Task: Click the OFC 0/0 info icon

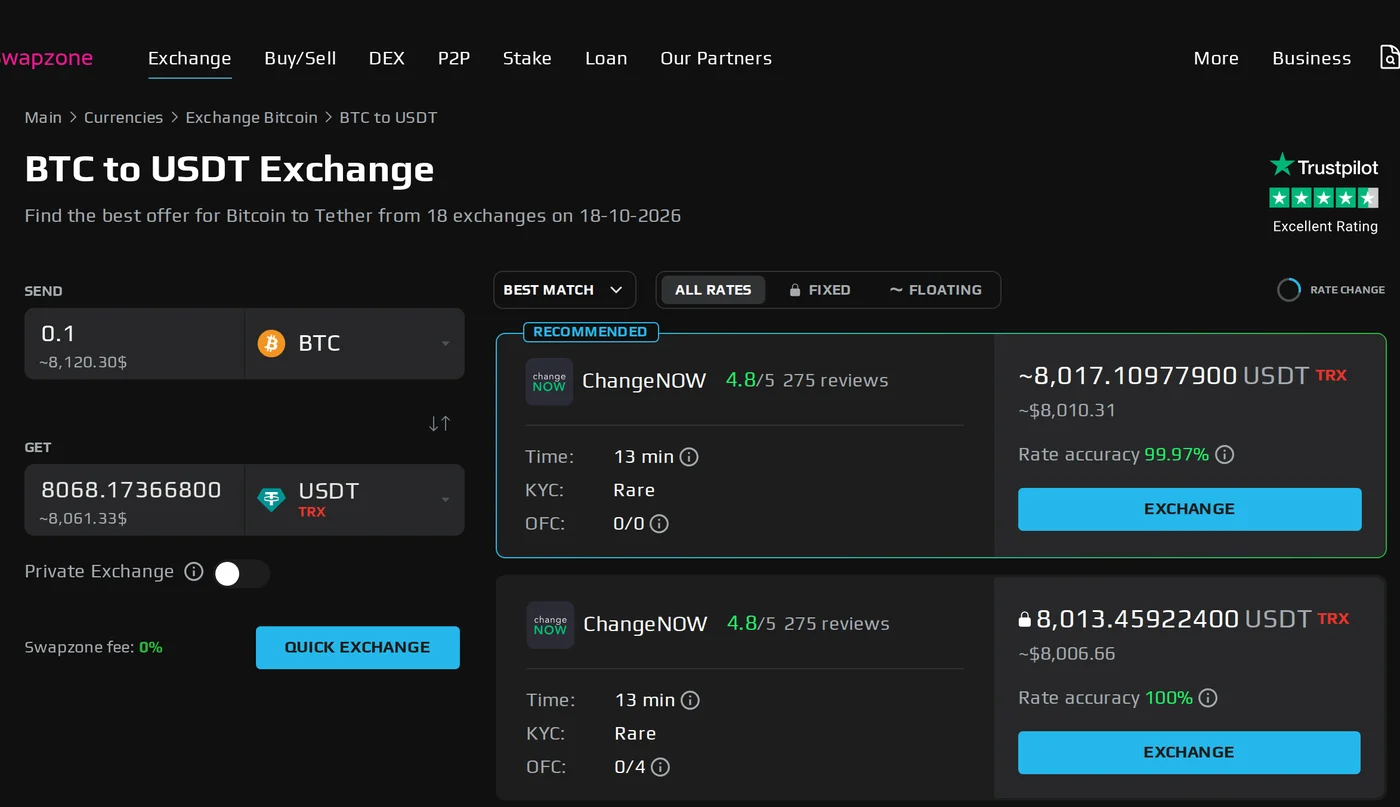Action: [x=659, y=523]
